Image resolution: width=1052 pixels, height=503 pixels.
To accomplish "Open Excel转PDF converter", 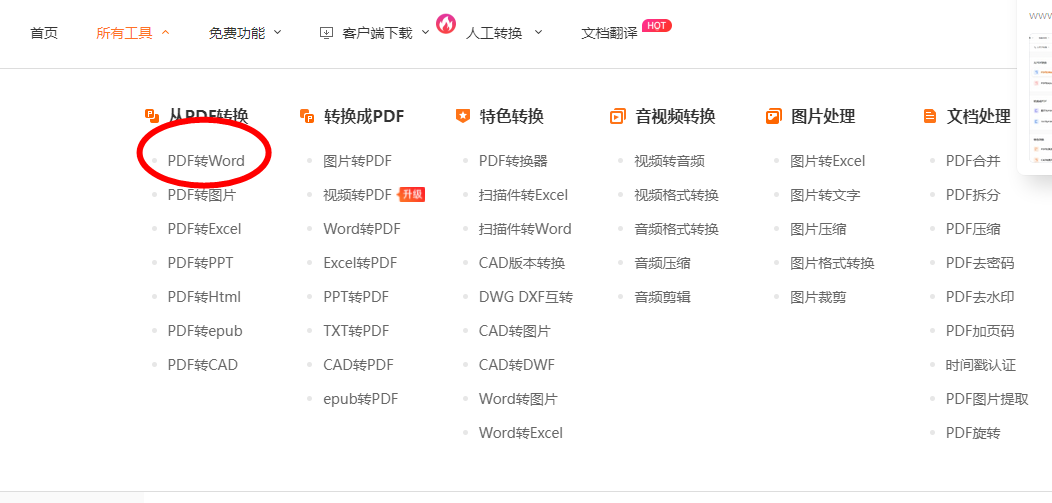I will [360, 263].
